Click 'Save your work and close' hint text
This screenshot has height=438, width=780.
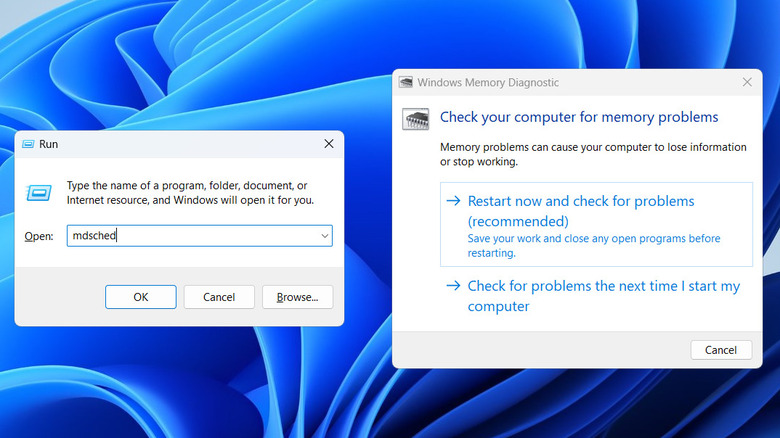[594, 245]
